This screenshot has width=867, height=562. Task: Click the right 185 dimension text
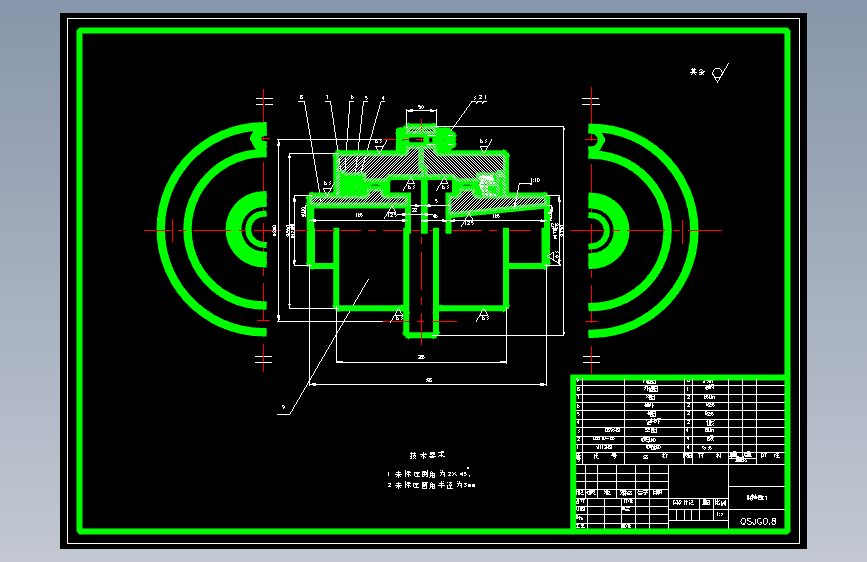(x=496, y=216)
